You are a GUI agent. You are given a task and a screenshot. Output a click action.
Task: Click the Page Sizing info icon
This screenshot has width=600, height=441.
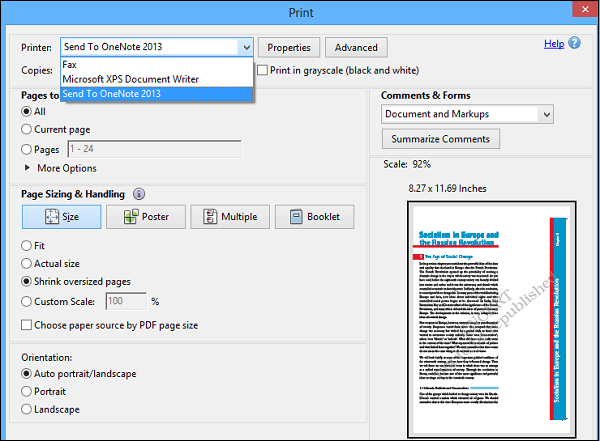click(139, 194)
